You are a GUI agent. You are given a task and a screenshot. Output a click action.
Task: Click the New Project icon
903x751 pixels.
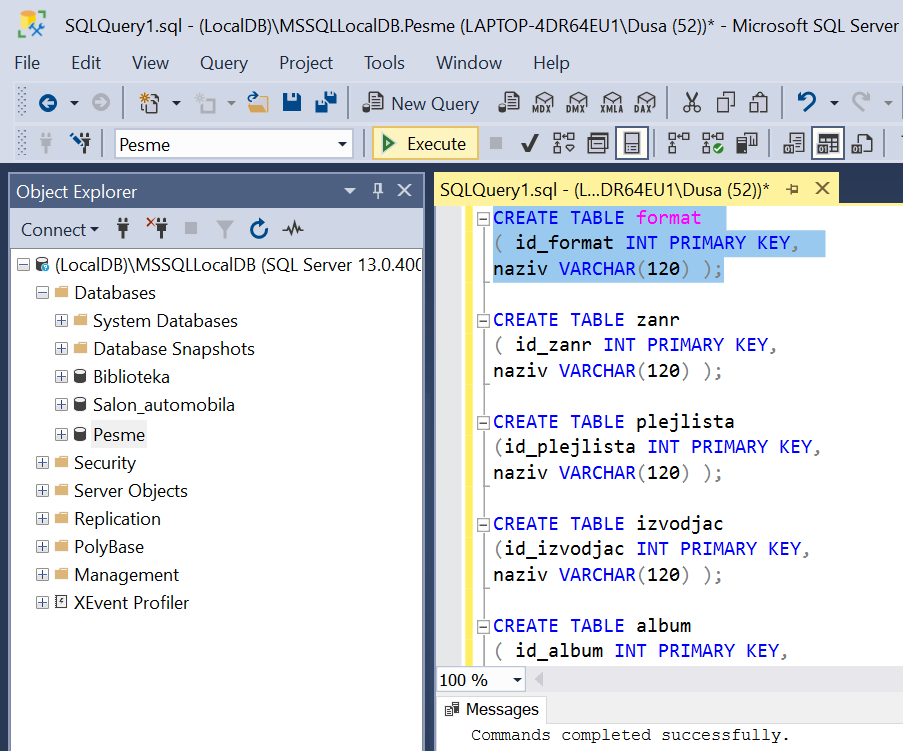click(150, 103)
